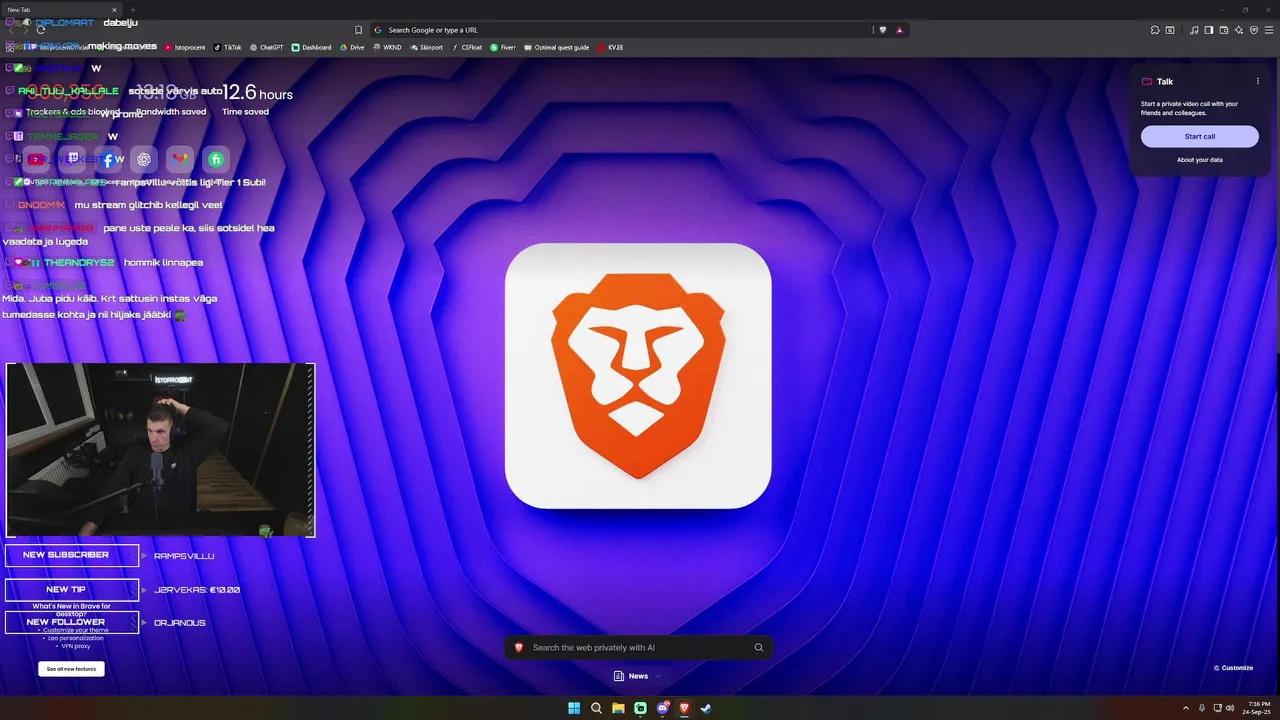This screenshot has height=720, width=1280.
Task: Close the New Tab tab
Action: coord(114,10)
